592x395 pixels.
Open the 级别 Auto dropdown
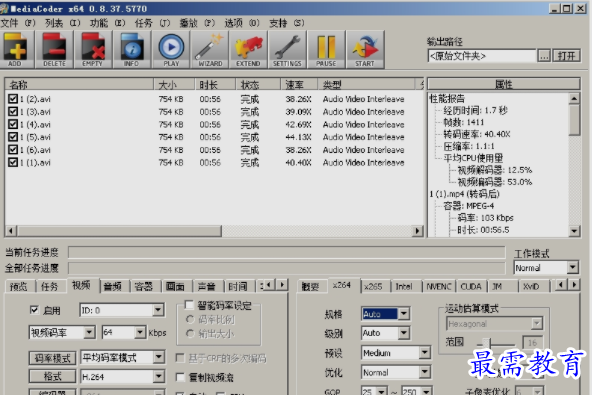385,333
